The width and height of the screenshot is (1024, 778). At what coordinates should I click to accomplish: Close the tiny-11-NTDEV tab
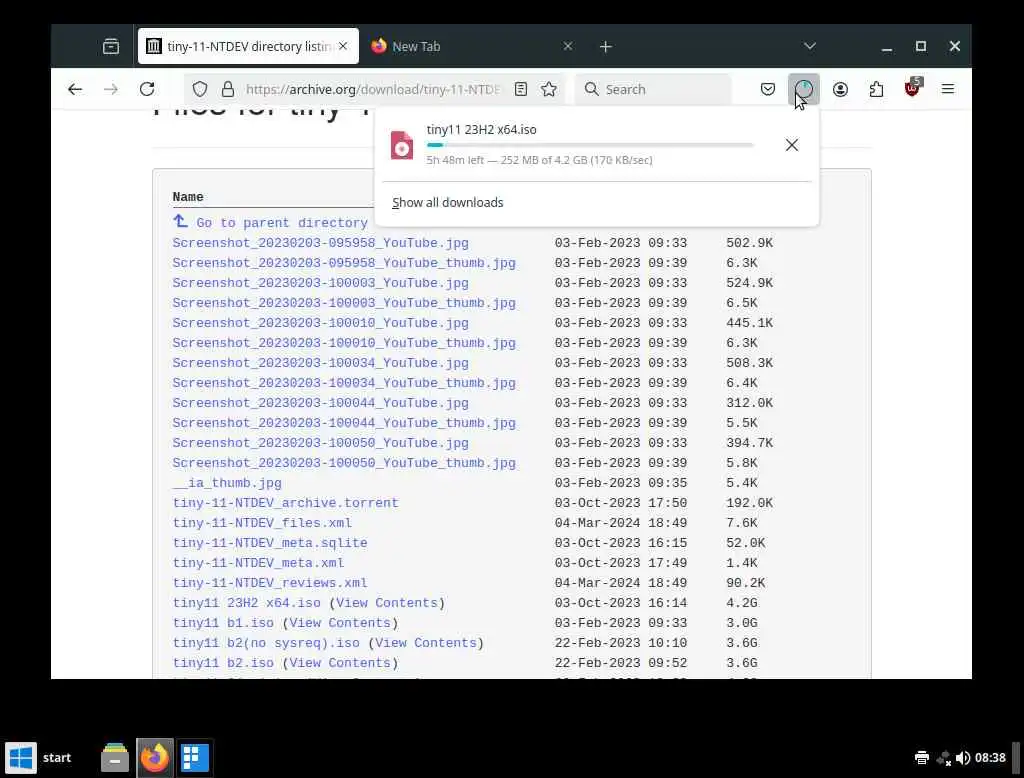[343, 46]
